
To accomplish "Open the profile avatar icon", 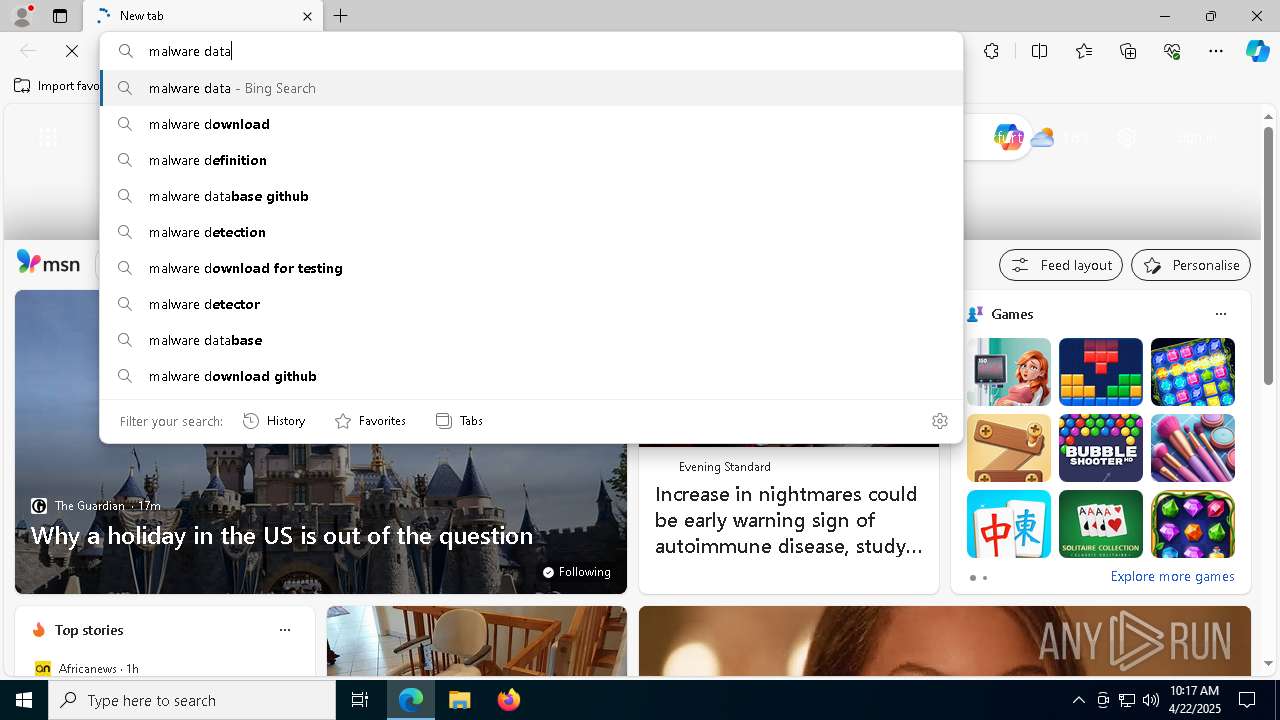I will coord(22,15).
